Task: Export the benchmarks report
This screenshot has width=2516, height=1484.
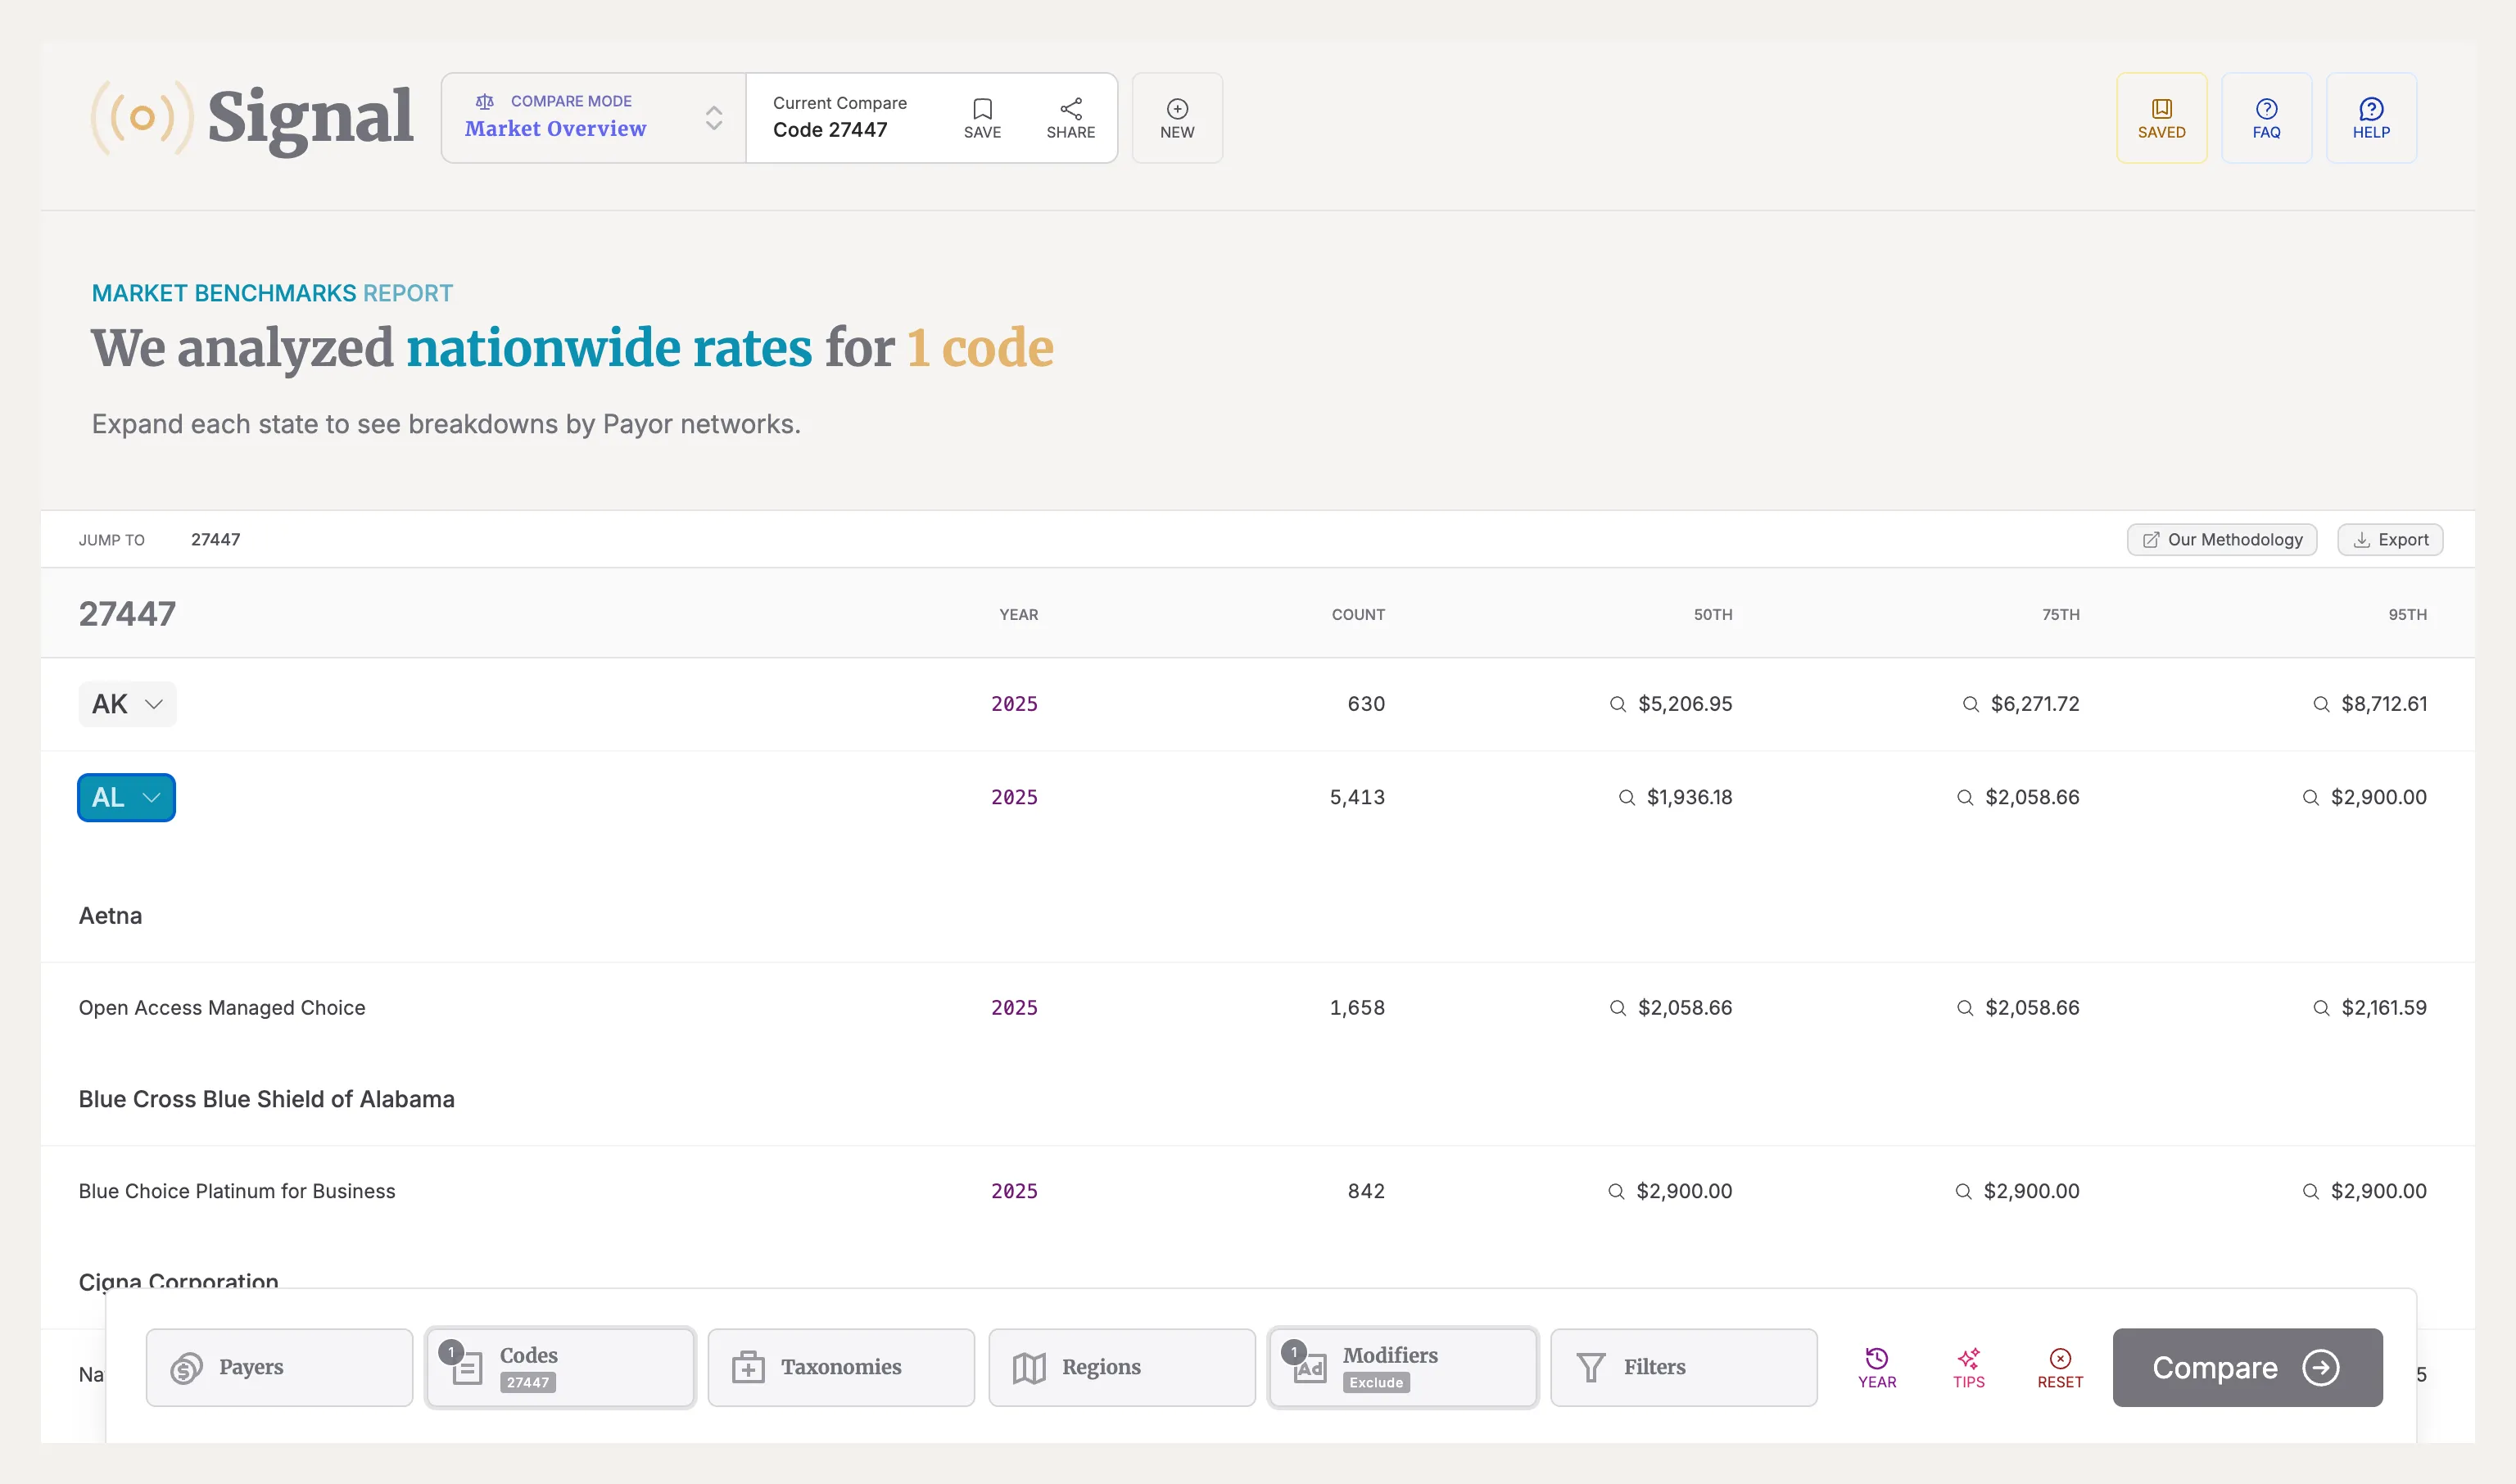Action: [2389, 540]
